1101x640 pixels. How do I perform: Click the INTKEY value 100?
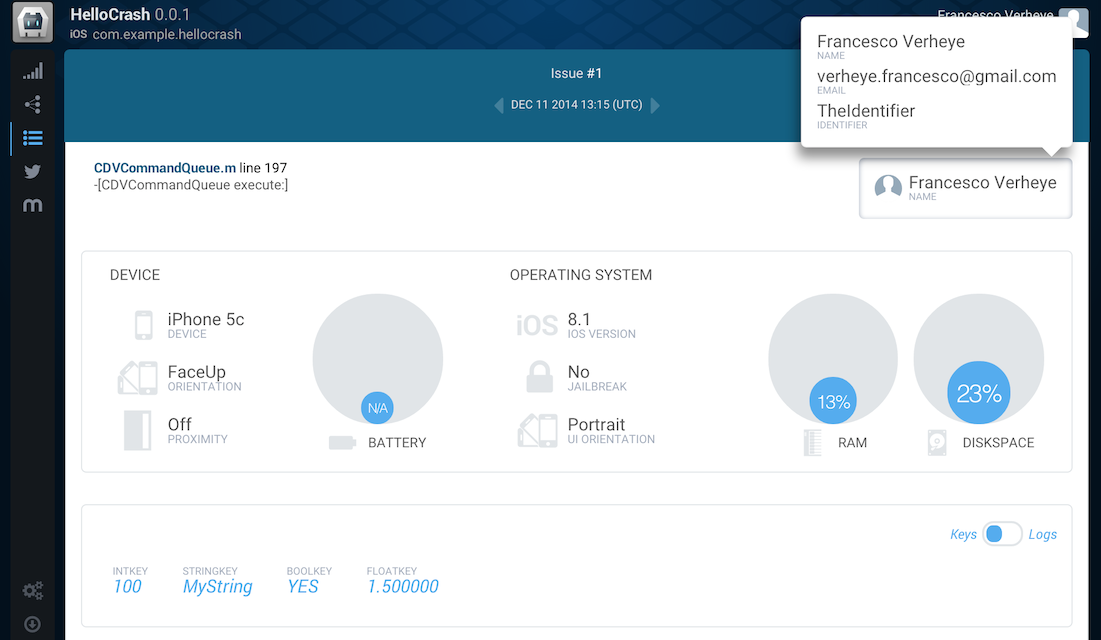128,587
